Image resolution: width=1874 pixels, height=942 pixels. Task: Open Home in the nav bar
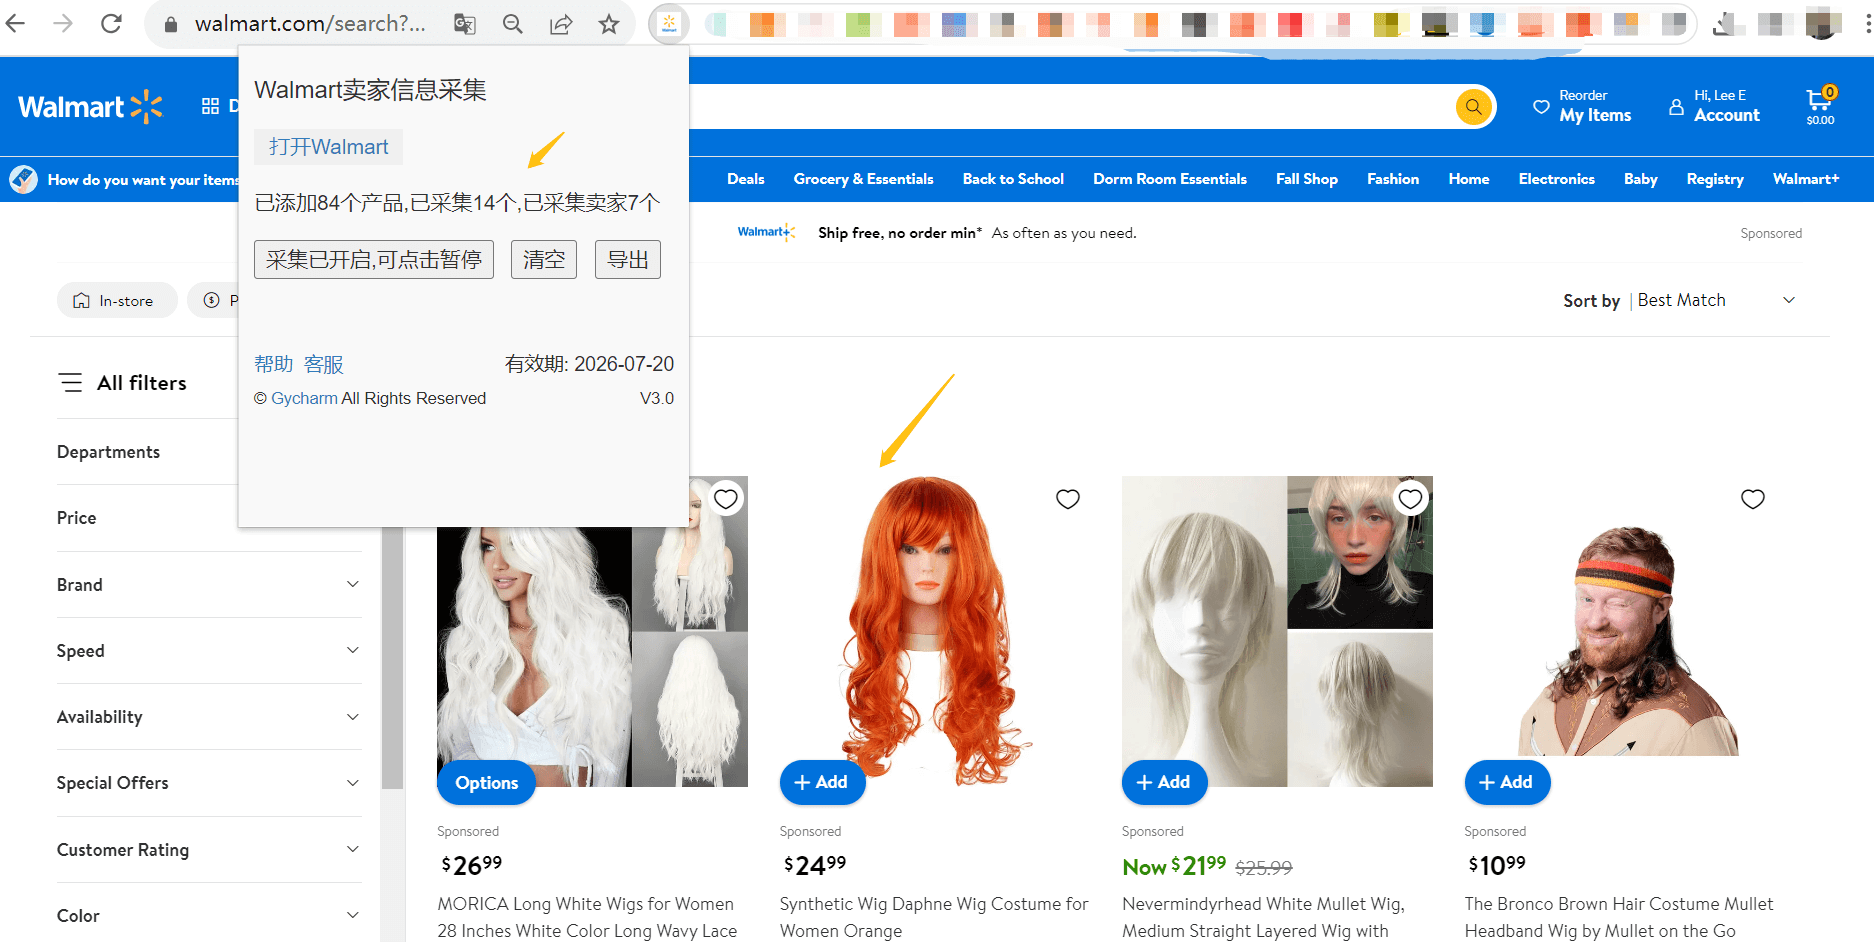click(1469, 179)
